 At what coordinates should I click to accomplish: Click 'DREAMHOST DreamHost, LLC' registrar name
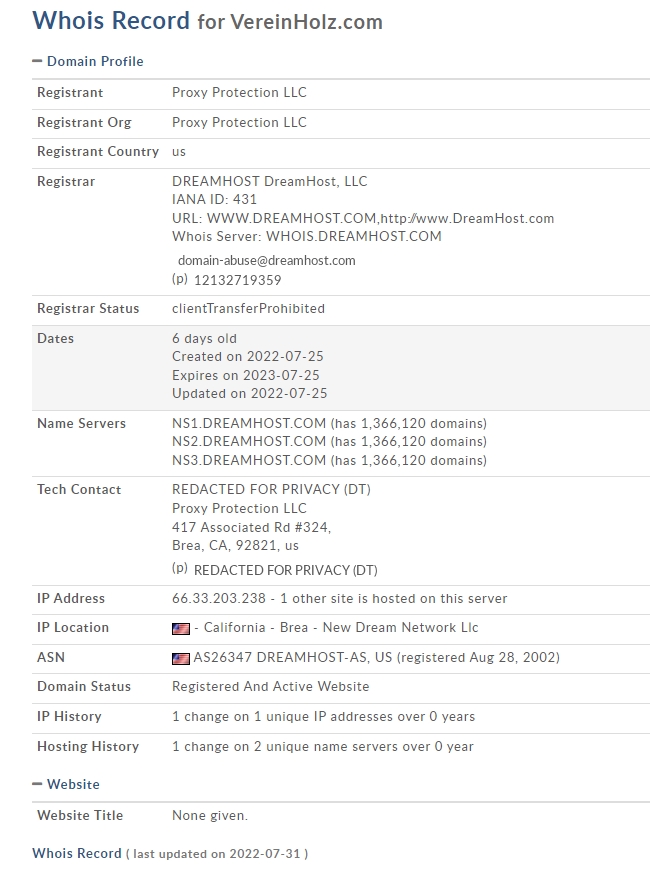click(269, 181)
